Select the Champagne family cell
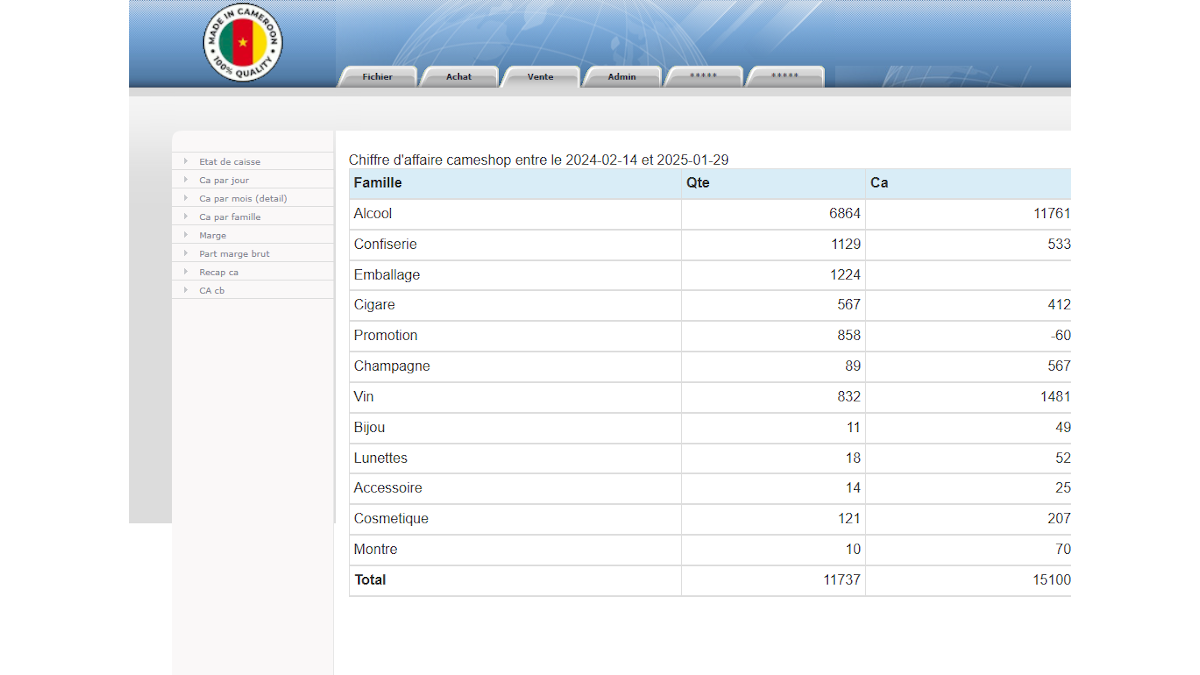Screen dimensions: 1200x675 click(516, 367)
